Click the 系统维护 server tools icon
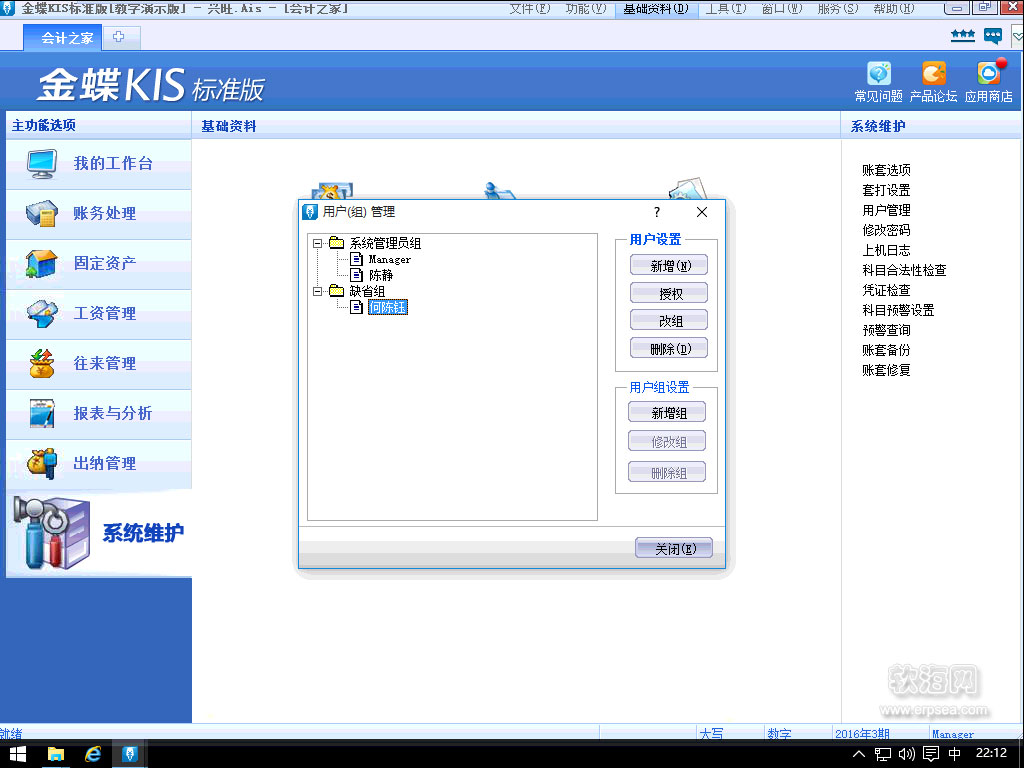 (x=51, y=533)
